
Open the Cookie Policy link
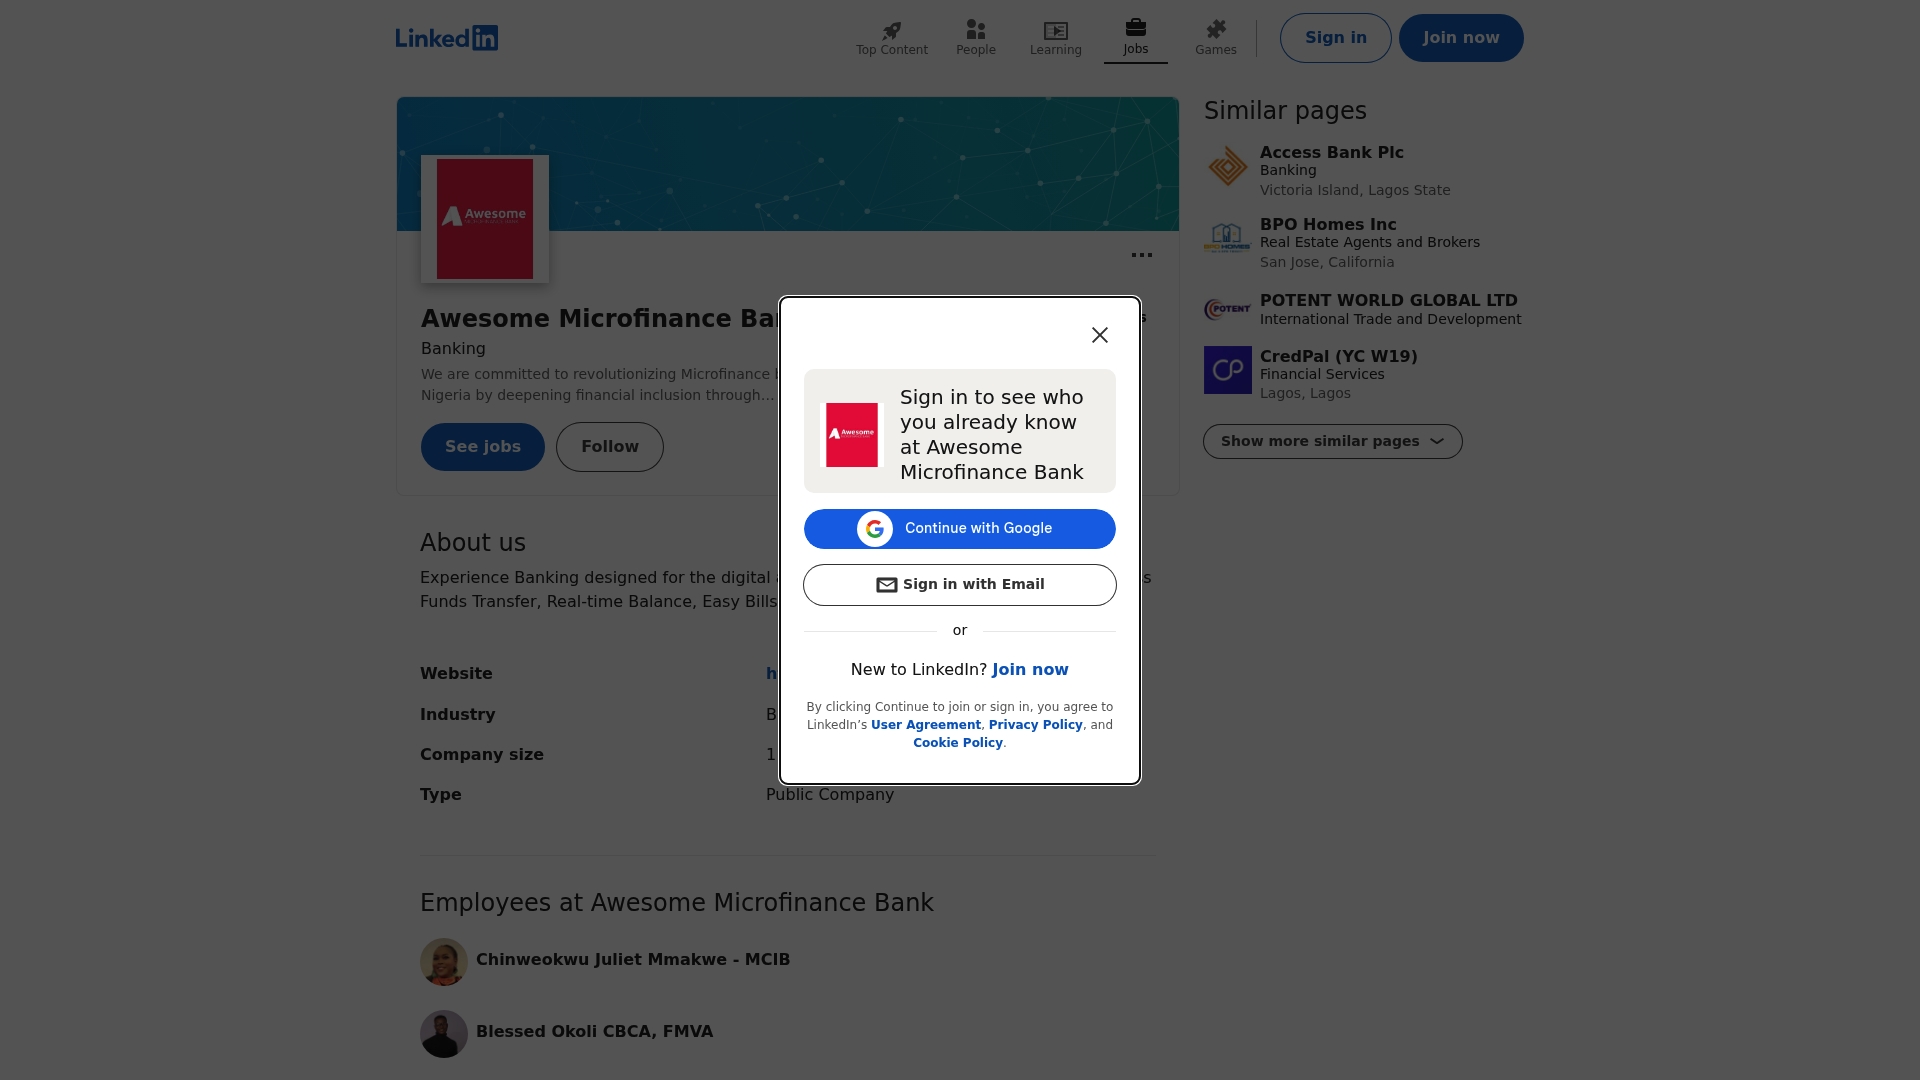coord(958,743)
